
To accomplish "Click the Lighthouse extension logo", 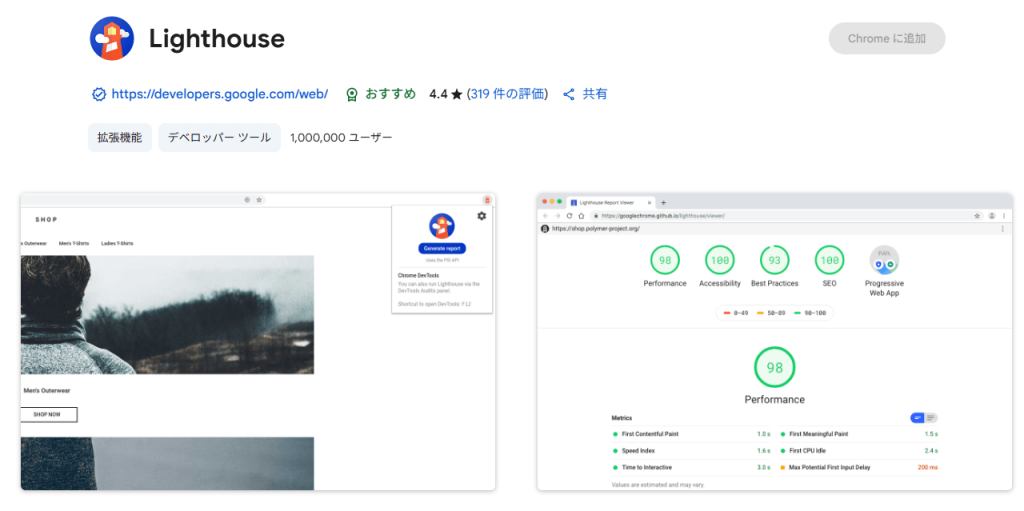I will [112, 39].
